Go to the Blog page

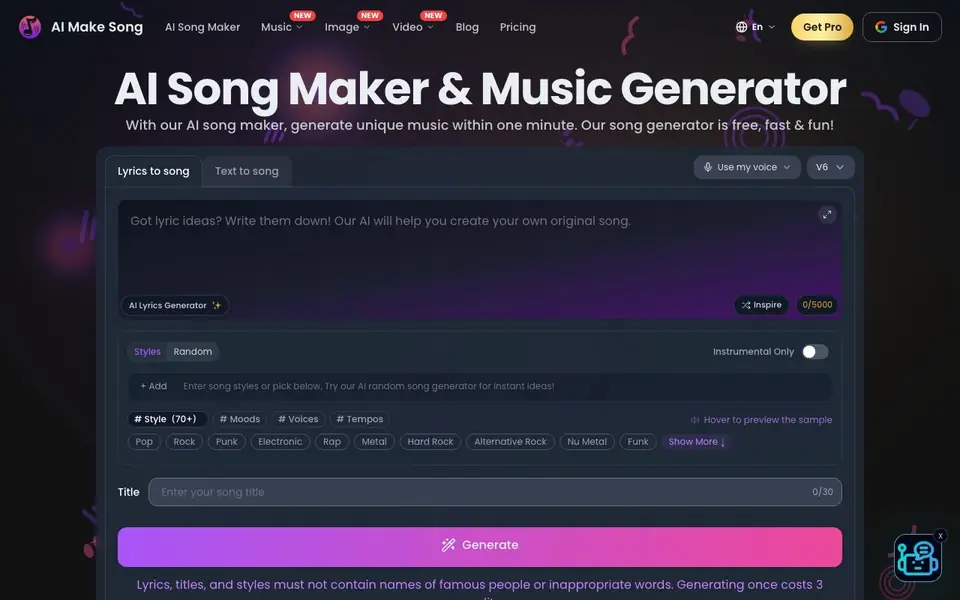467,27
